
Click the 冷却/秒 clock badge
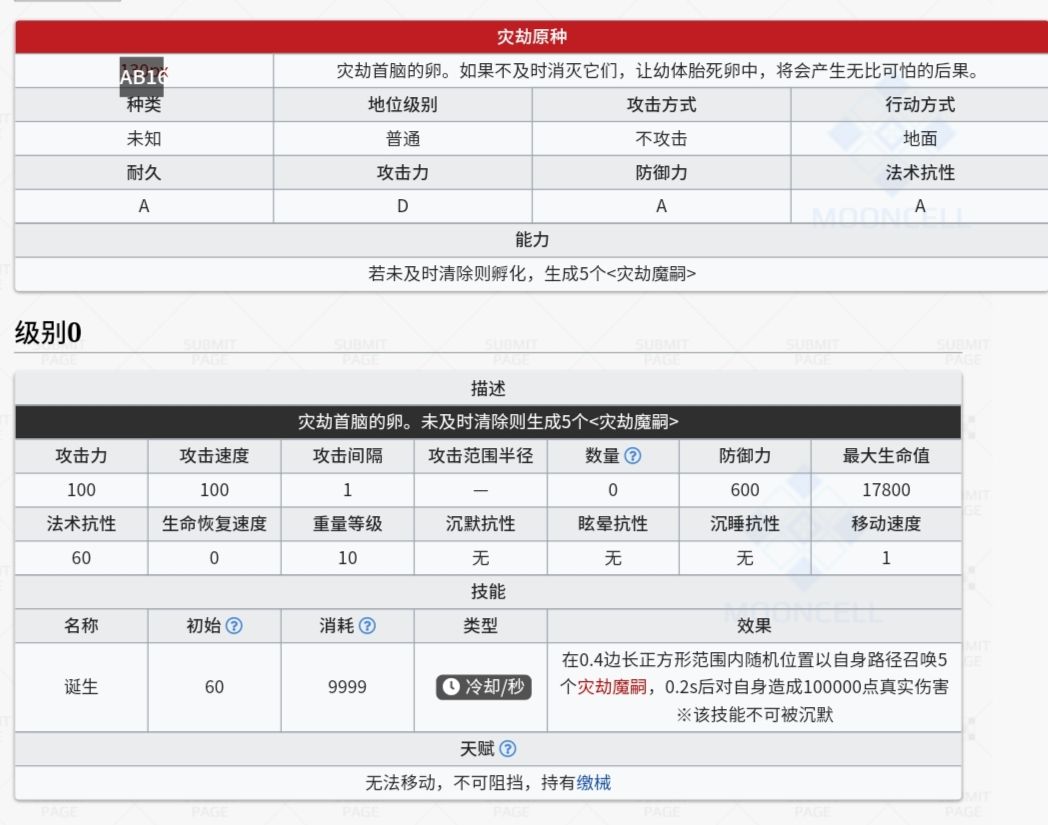pyautogui.click(x=483, y=687)
